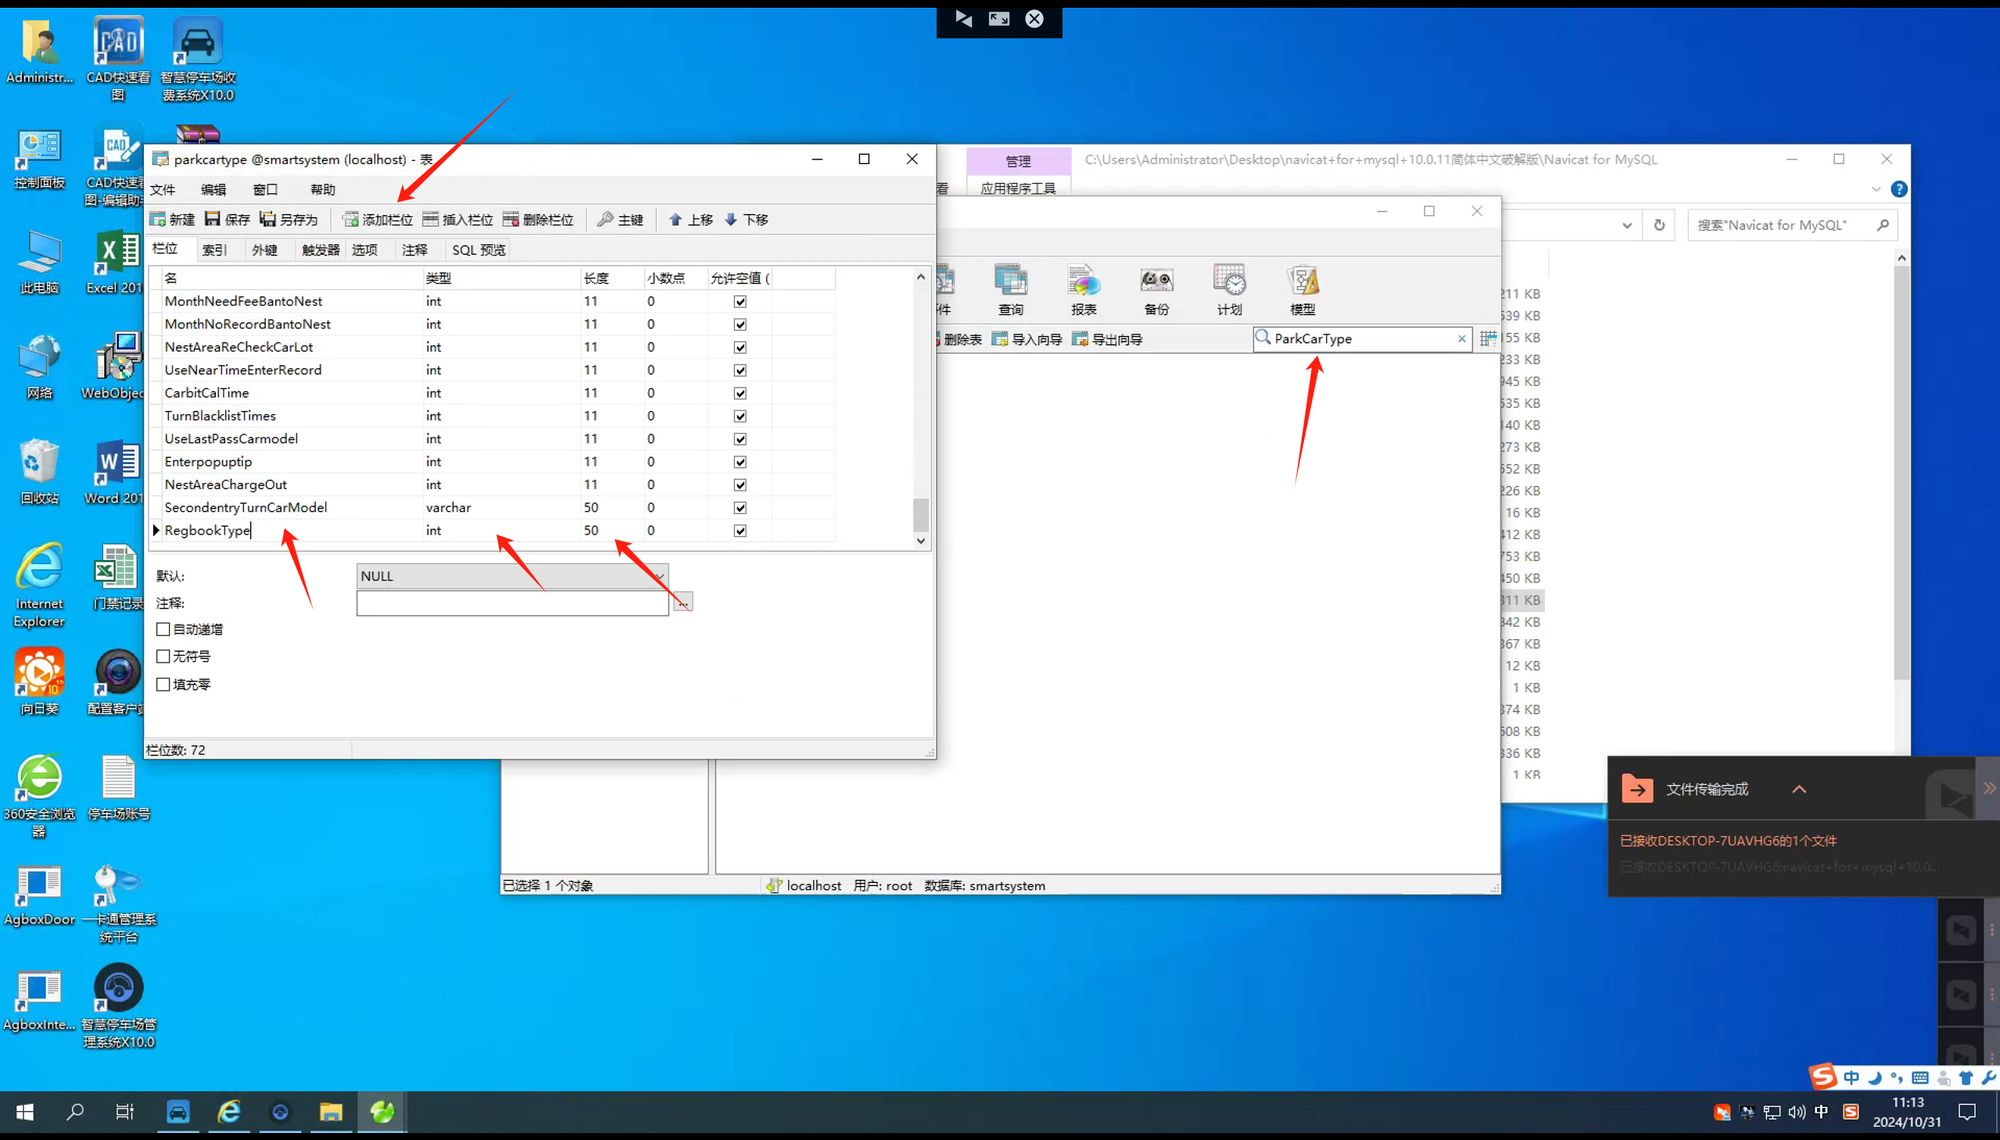Click 导出向导 (Export Wizard) in Navicat

[1107, 339]
